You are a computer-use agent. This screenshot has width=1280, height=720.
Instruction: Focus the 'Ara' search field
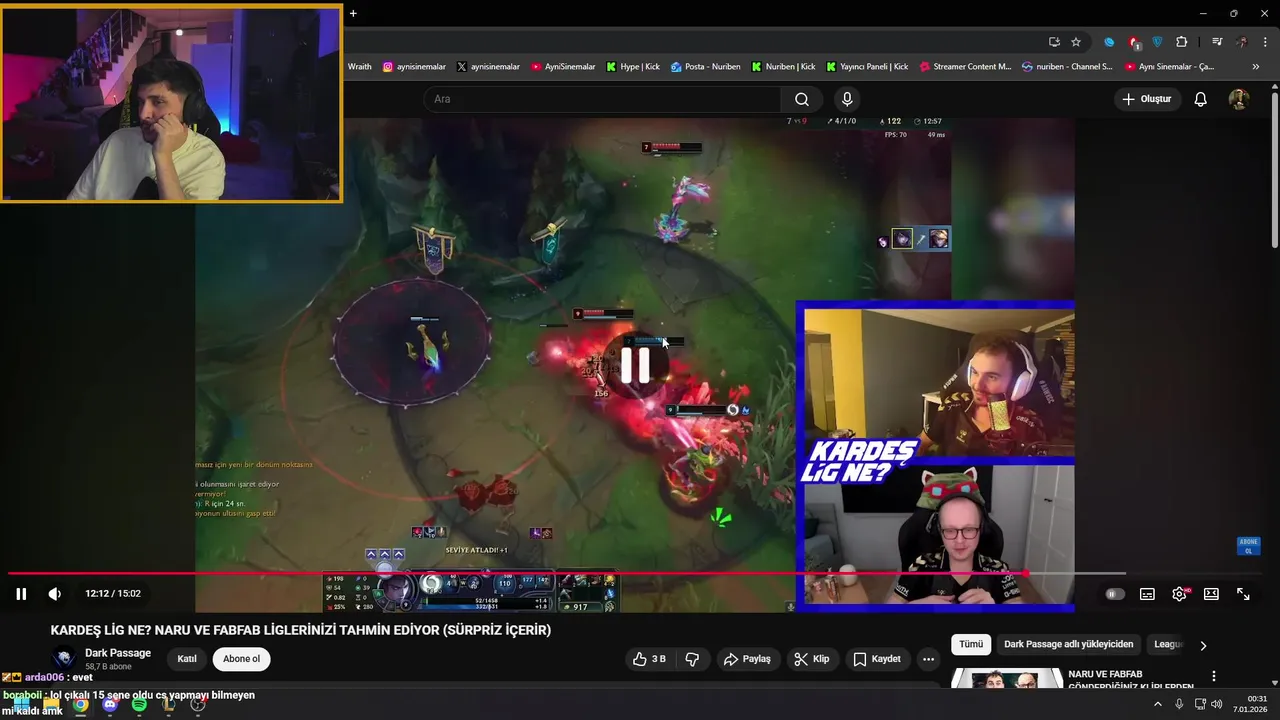(603, 99)
